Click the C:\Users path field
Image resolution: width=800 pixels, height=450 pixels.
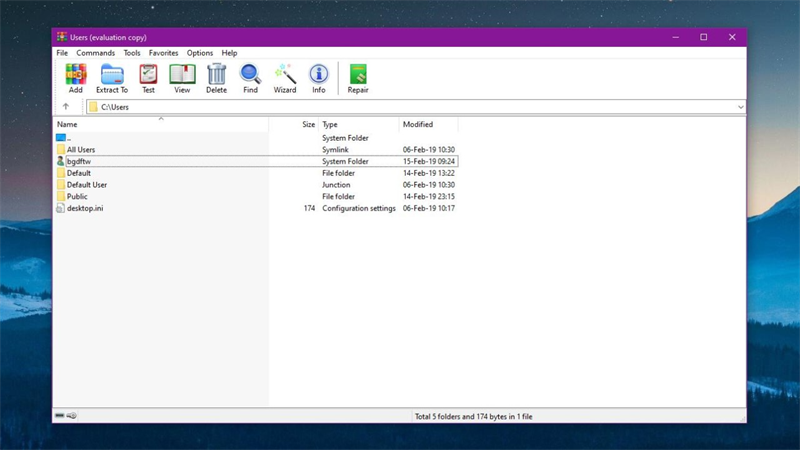click(416, 107)
